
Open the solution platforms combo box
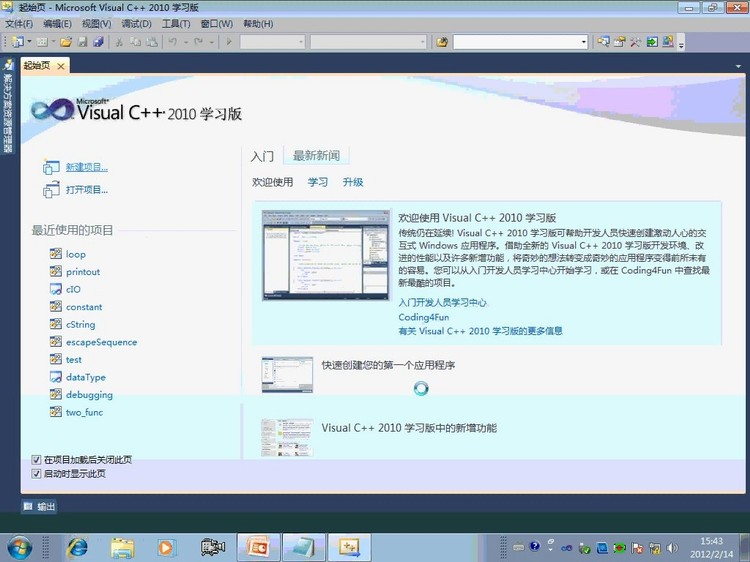368,42
